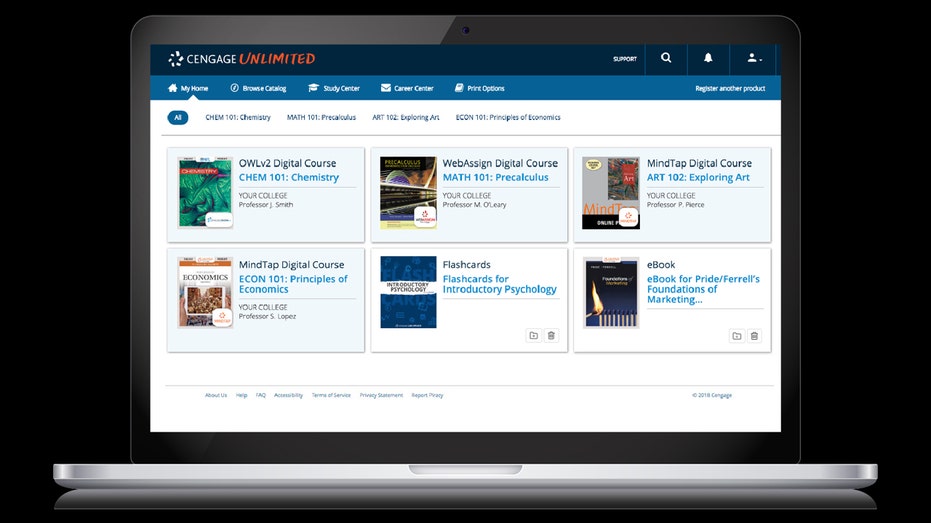Filter by CHEM 101: Chemistry

pos(238,117)
